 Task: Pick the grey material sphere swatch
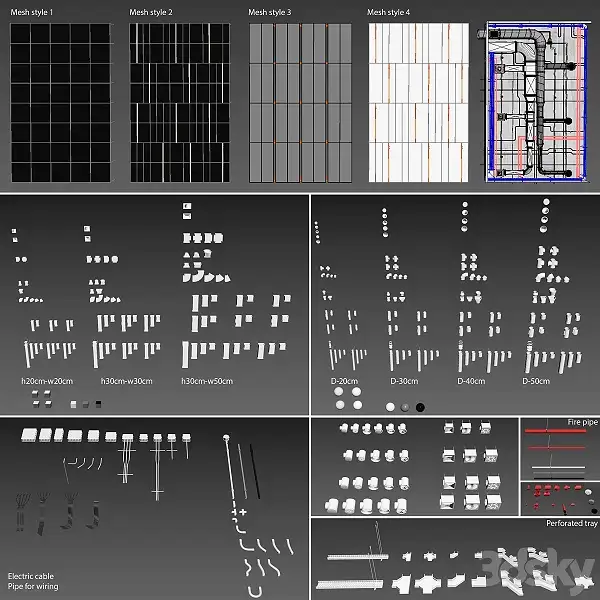coord(404,407)
